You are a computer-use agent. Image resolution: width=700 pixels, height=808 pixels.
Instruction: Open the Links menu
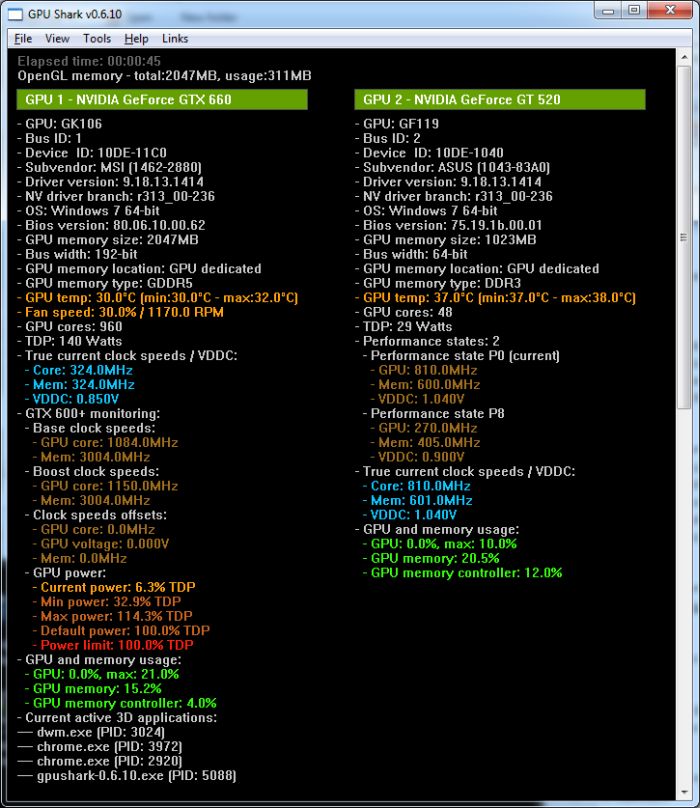[175, 39]
